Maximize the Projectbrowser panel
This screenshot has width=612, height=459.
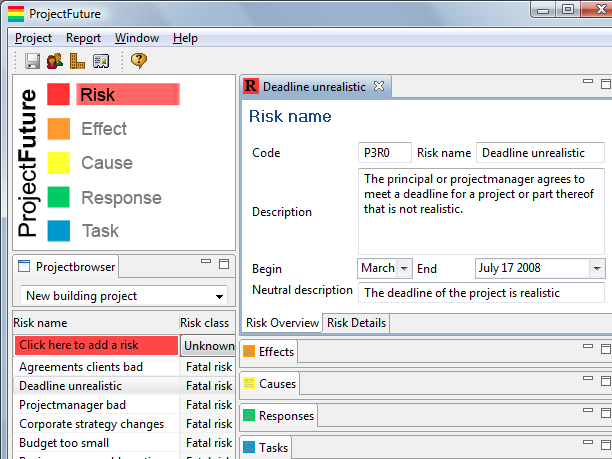coord(224,264)
